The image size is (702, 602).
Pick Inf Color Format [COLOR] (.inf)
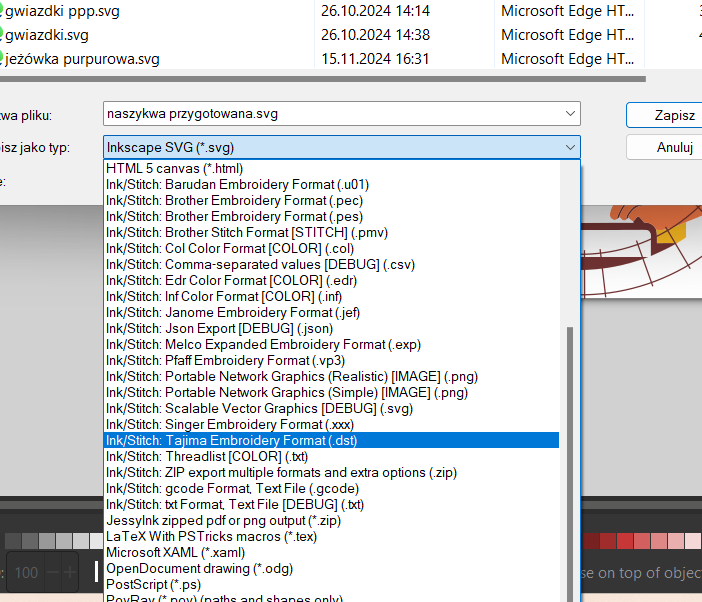[x=331, y=297]
